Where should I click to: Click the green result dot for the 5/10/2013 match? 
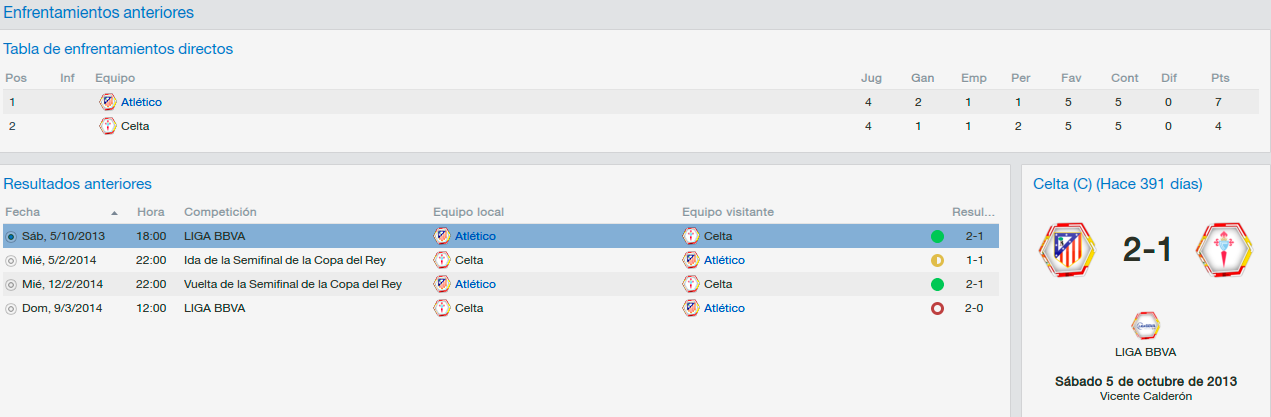click(937, 236)
